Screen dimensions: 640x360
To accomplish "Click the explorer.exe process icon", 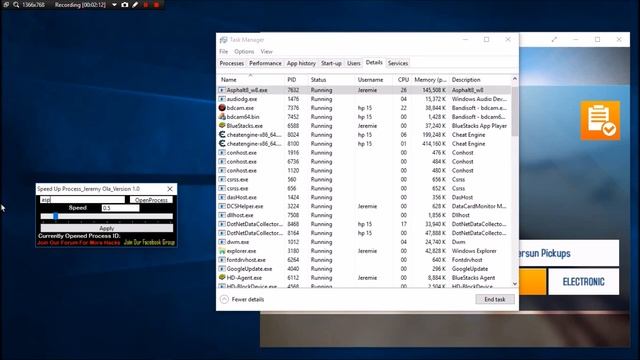I will [x=222, y=251].
